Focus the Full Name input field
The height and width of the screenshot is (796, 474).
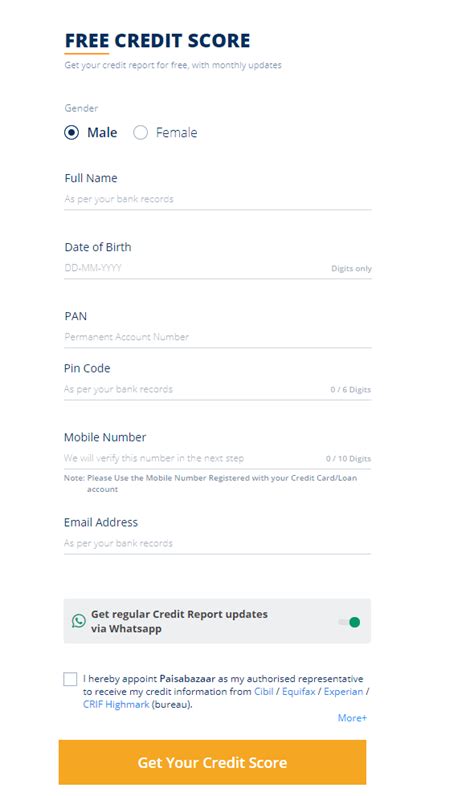(x=218, y=199)
